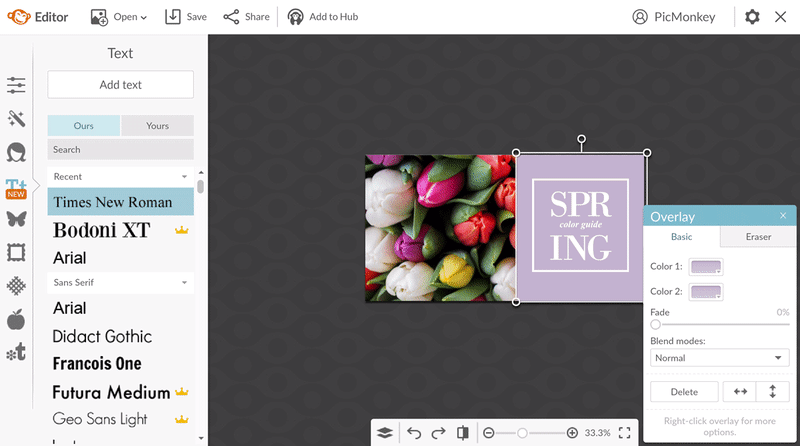Open the Touch Up face icon
The height and width of the screenshot is (446, 800).
(x=16, y=152)
